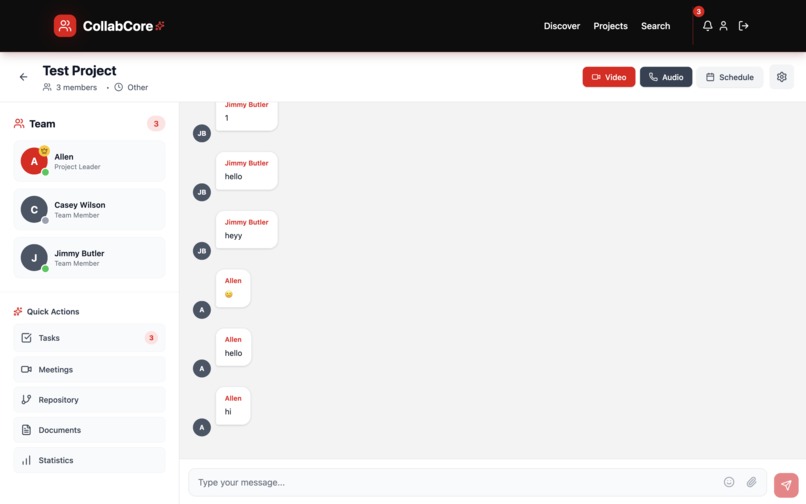Open the emoji picker in message box
The width and height of the screenshot is (806, 504).
[728, 482]
